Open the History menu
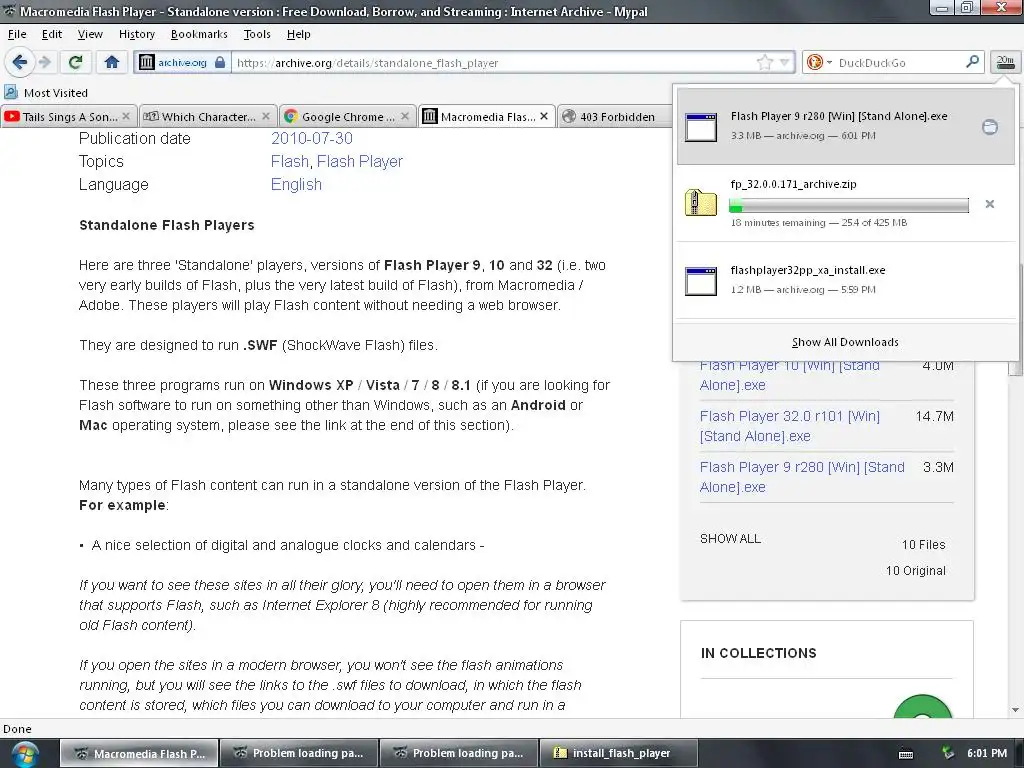 (136, 34)
